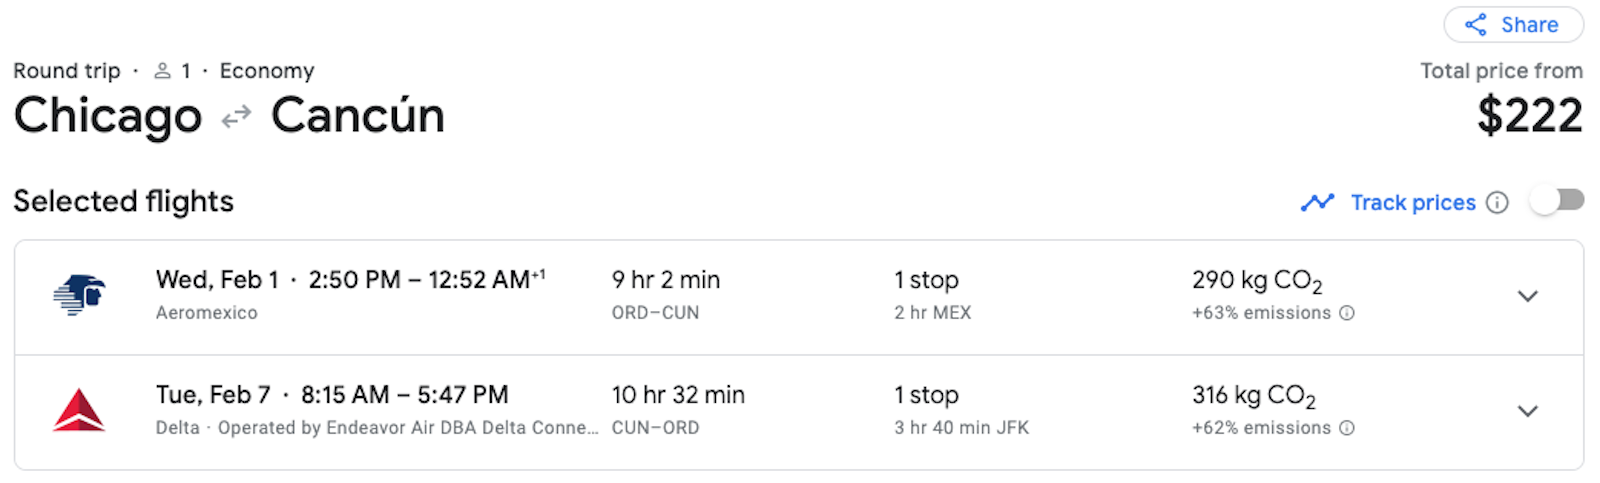
Task: Click the +62% emissions info icon
Action: coord(1347,428)
